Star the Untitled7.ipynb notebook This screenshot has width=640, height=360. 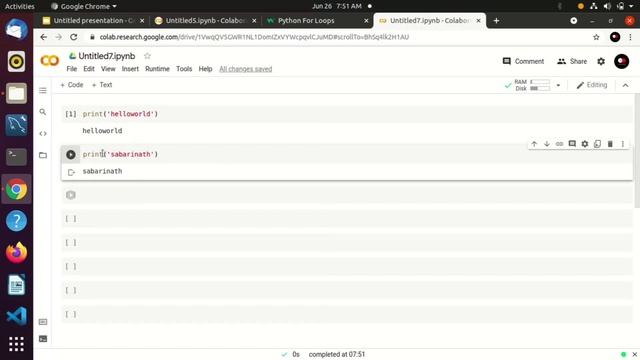[147, 56]
